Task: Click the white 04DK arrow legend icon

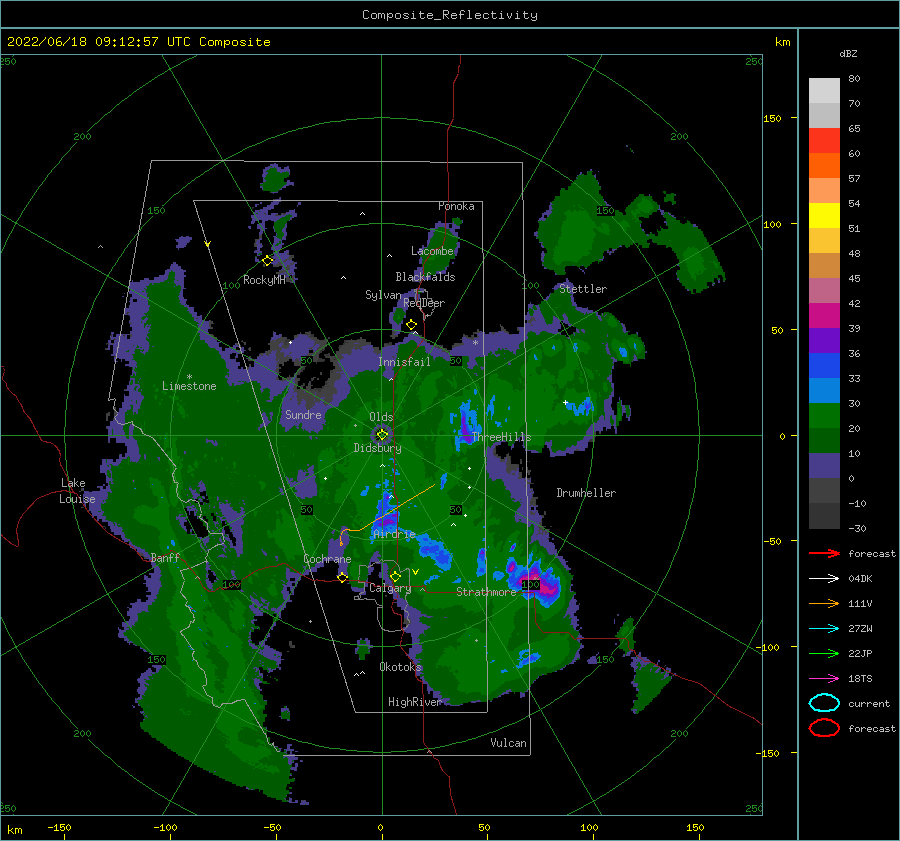Action: [824, 578]
